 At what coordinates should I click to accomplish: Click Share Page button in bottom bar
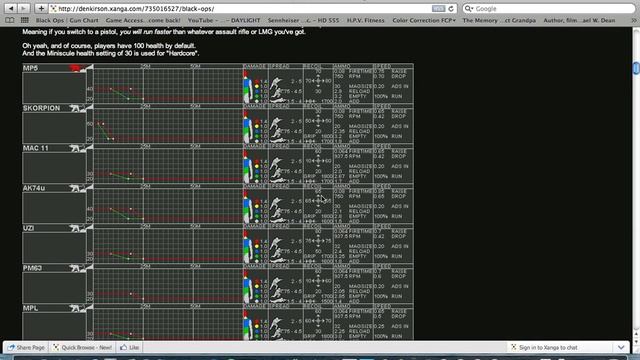pyautogui.click(x=26, y=347)
